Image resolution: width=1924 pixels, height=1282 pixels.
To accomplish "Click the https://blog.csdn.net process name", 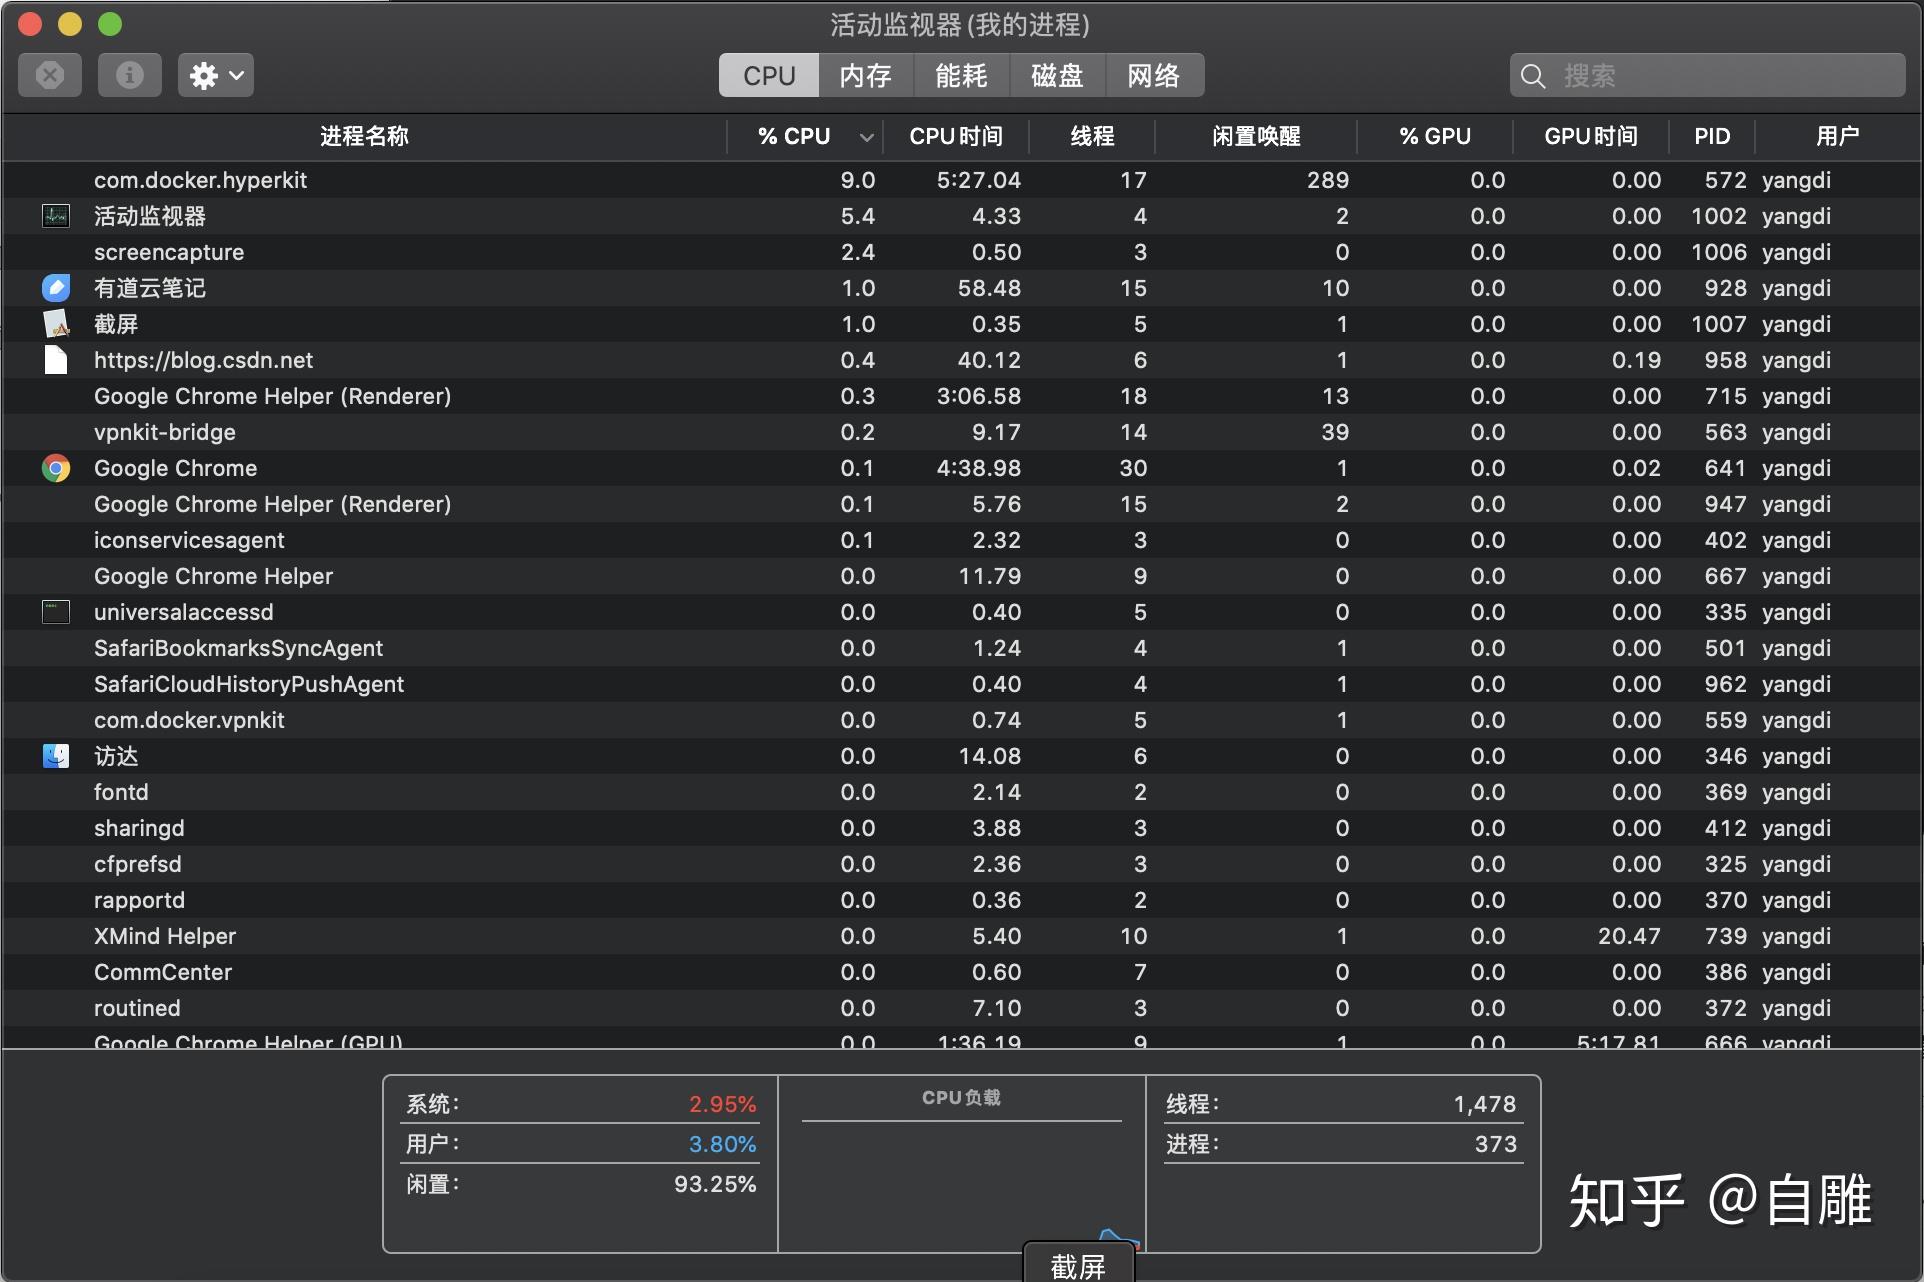I will coord(203,360).
